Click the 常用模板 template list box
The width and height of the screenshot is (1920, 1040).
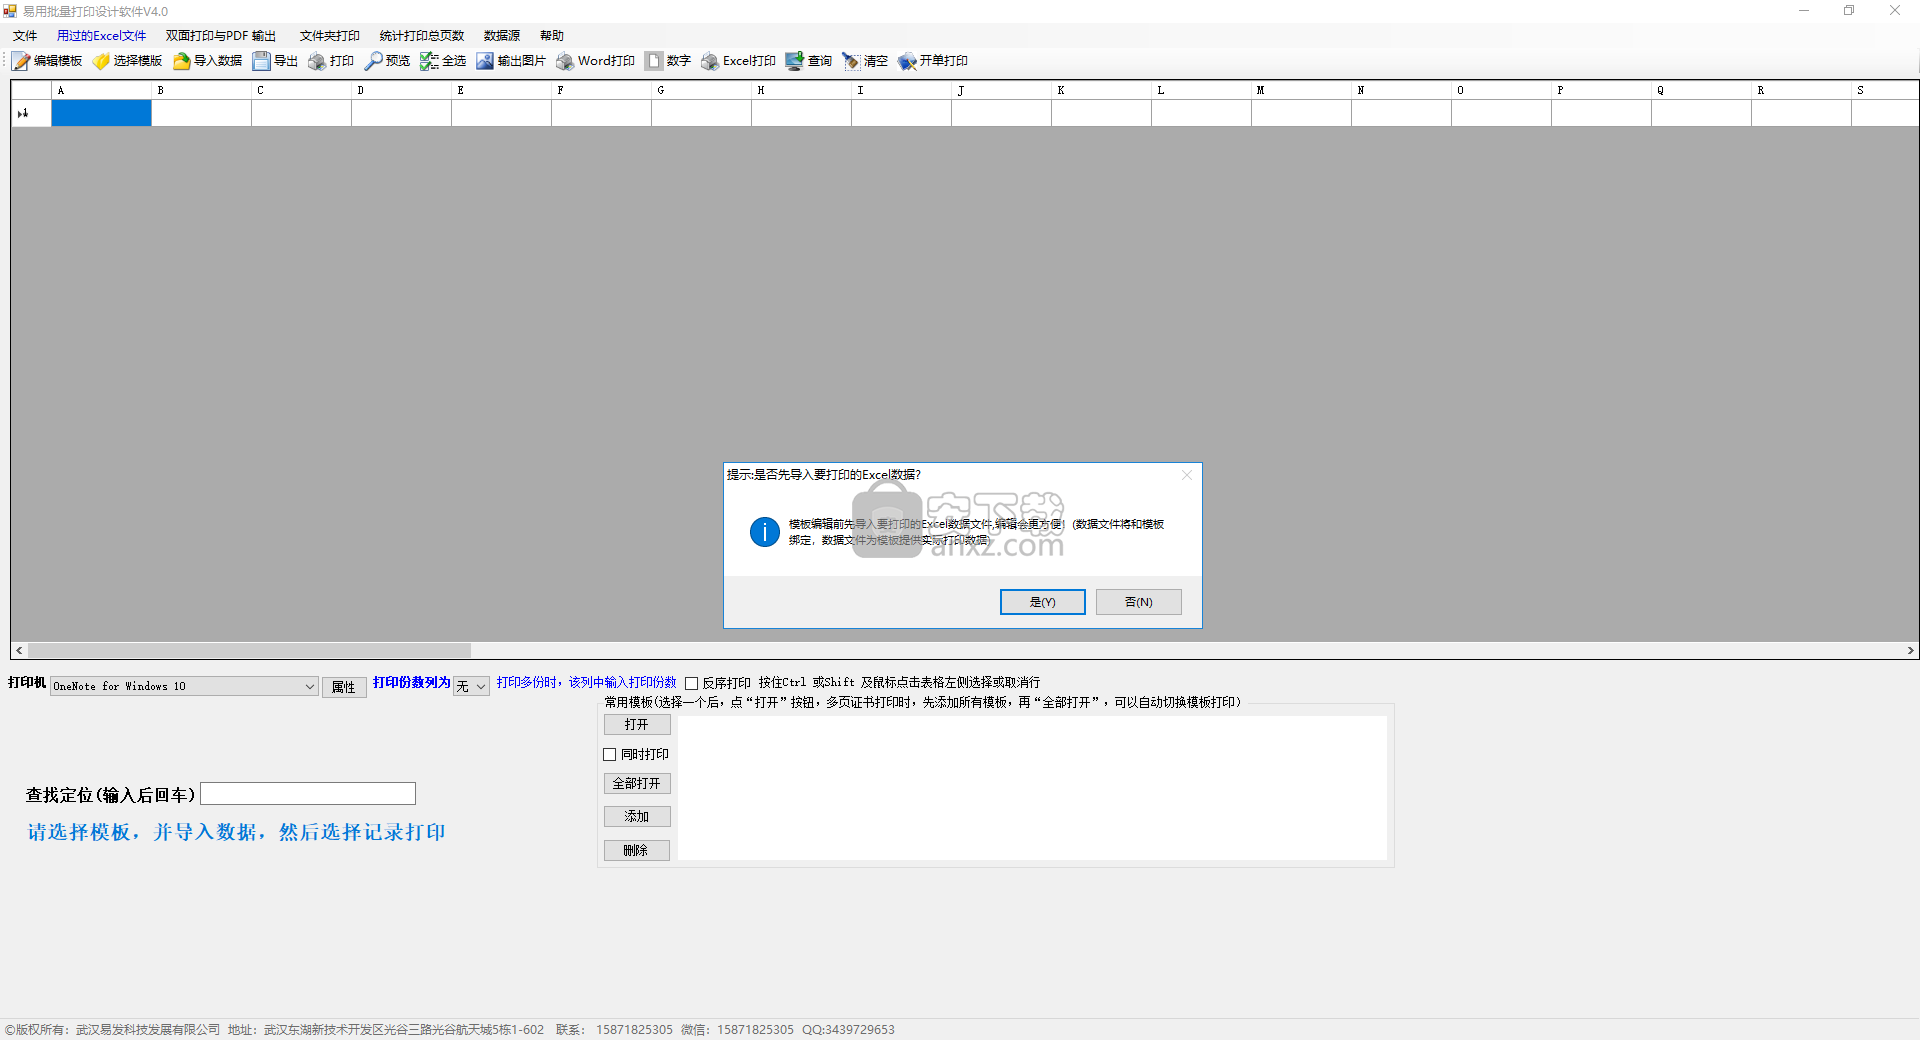point(1032,787)
